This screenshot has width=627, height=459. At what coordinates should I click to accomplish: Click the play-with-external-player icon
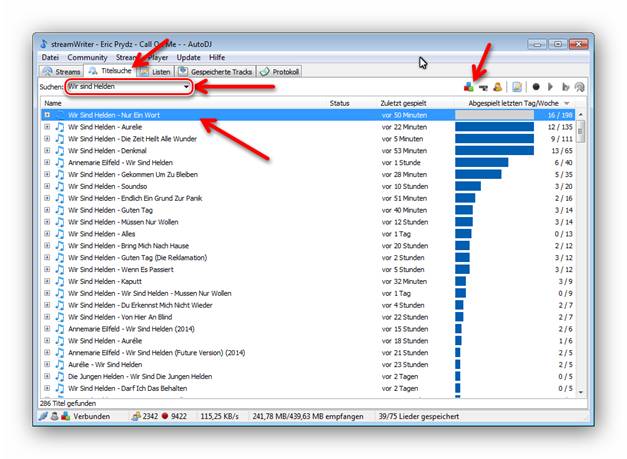(565, 87)
